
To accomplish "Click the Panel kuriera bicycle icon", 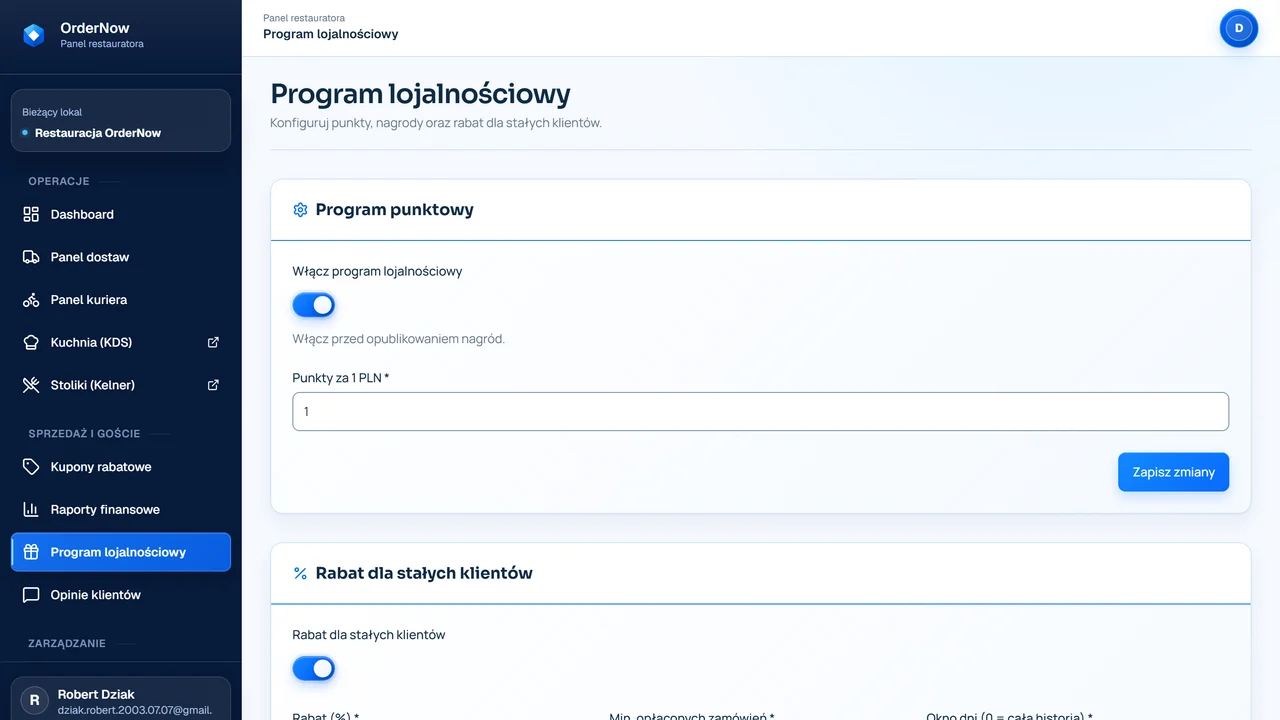I will click(31, 300).
